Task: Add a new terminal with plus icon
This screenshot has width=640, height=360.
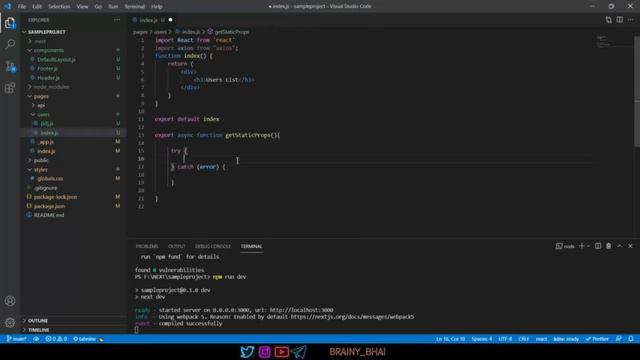Action: tap(582, 246)
